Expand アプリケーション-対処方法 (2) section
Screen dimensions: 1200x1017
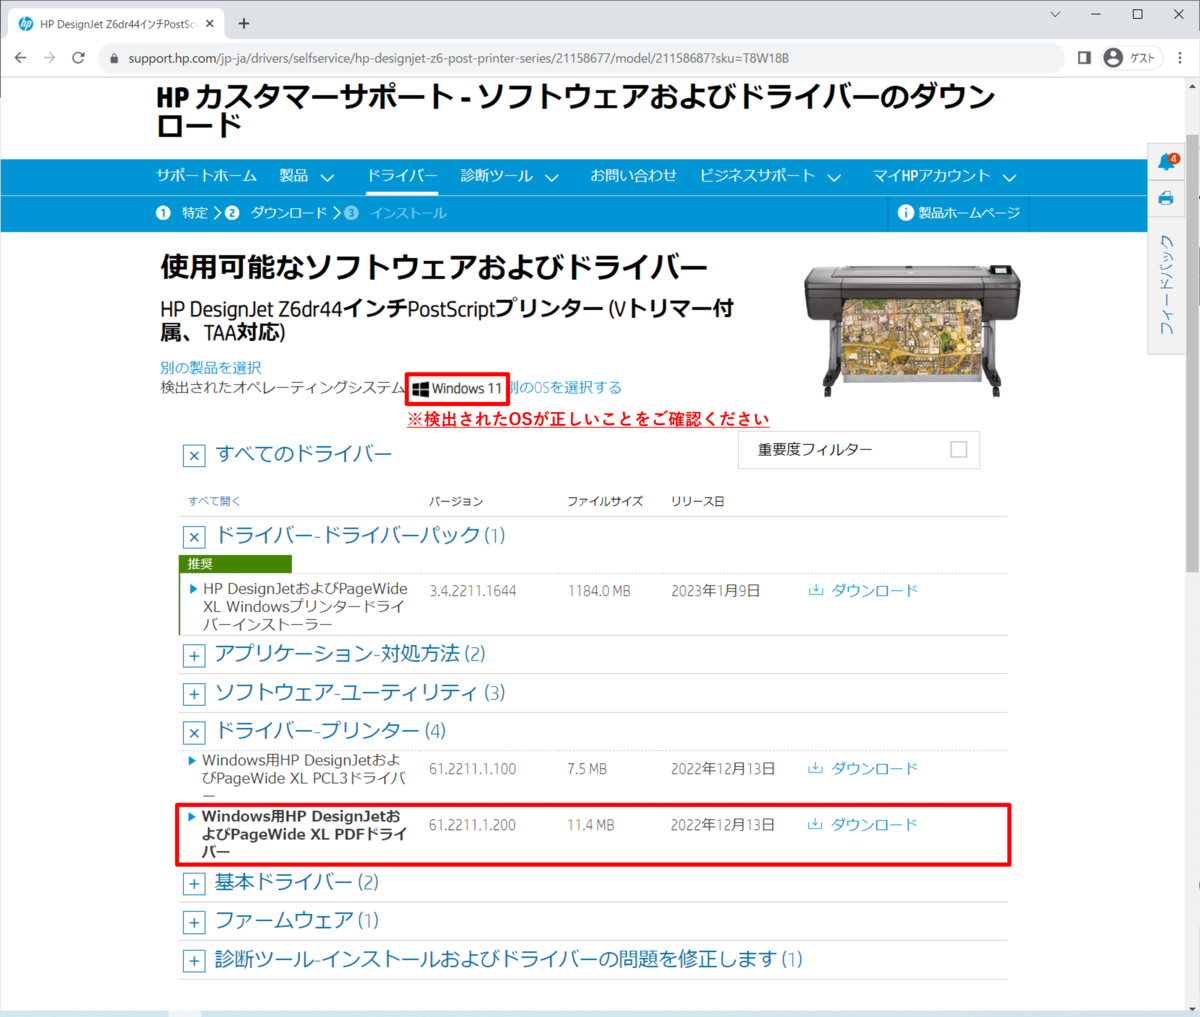194,656
